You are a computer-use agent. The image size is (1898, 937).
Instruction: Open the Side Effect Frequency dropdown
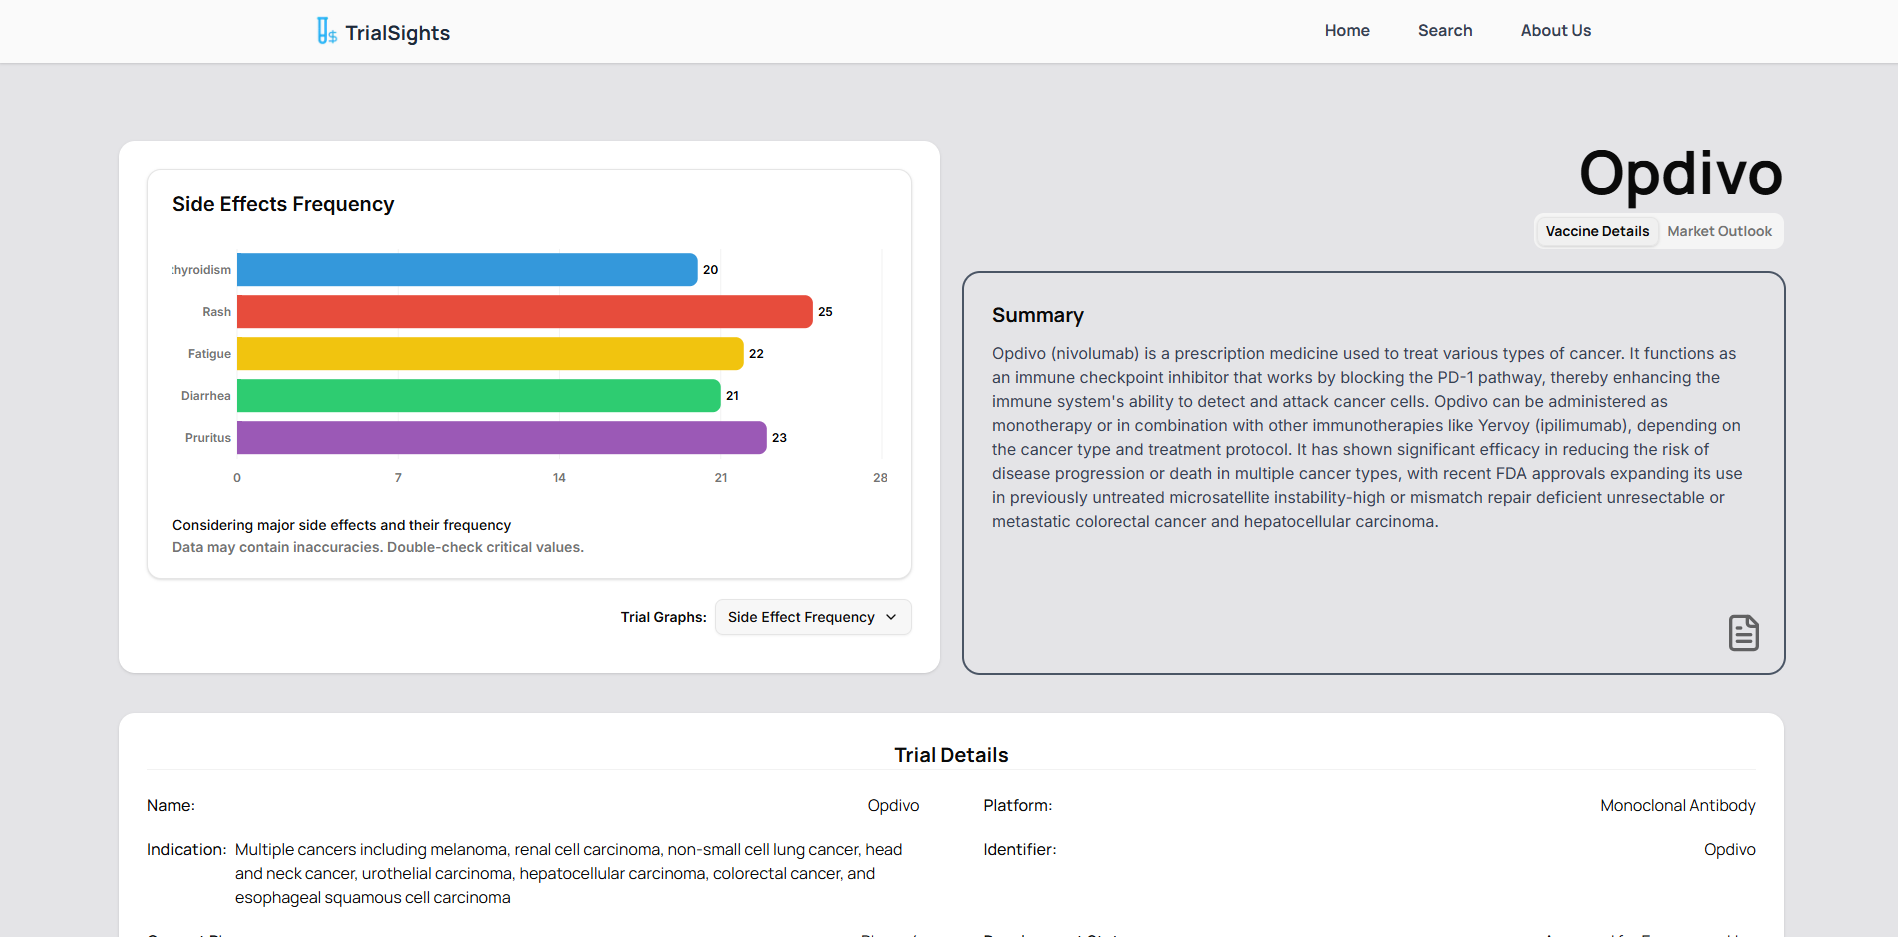tap(812, 617)
